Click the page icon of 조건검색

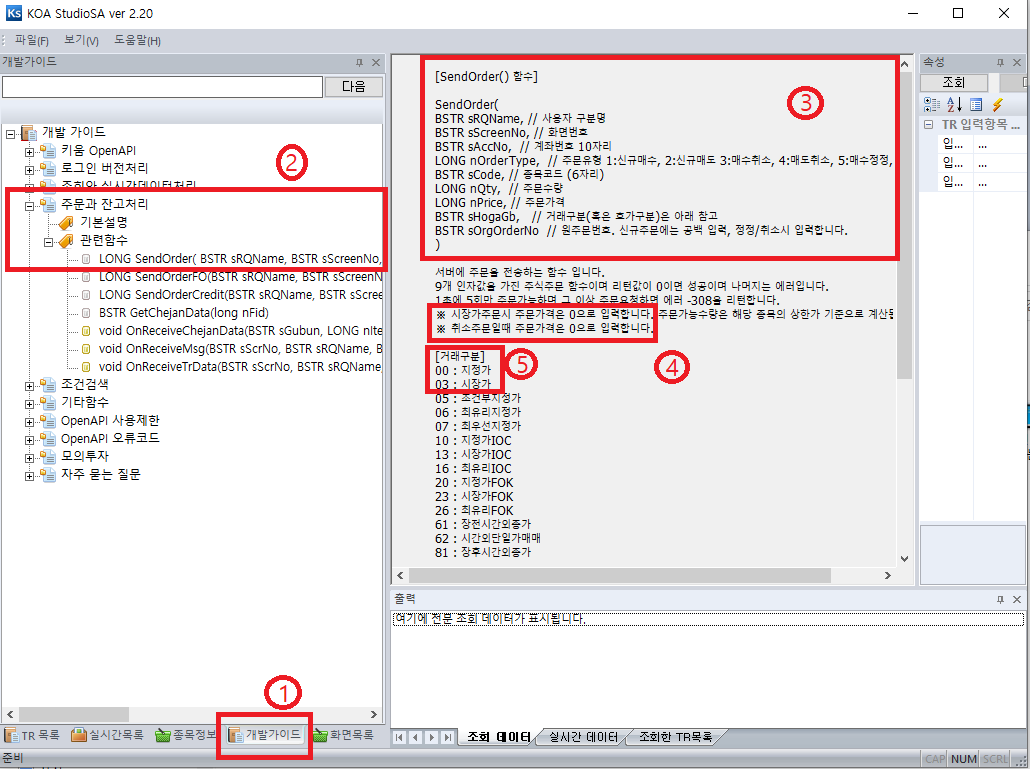[48, 385]
